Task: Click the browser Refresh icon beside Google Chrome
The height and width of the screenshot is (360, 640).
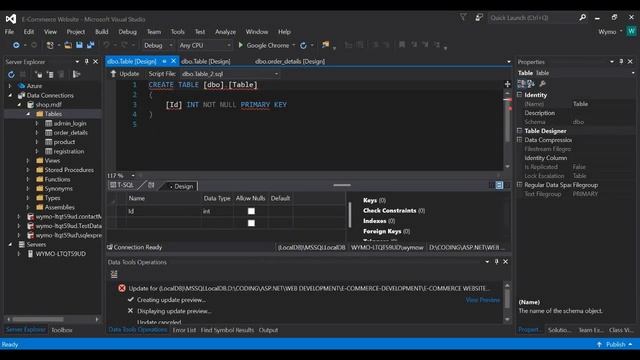Action: click(303, 45)
